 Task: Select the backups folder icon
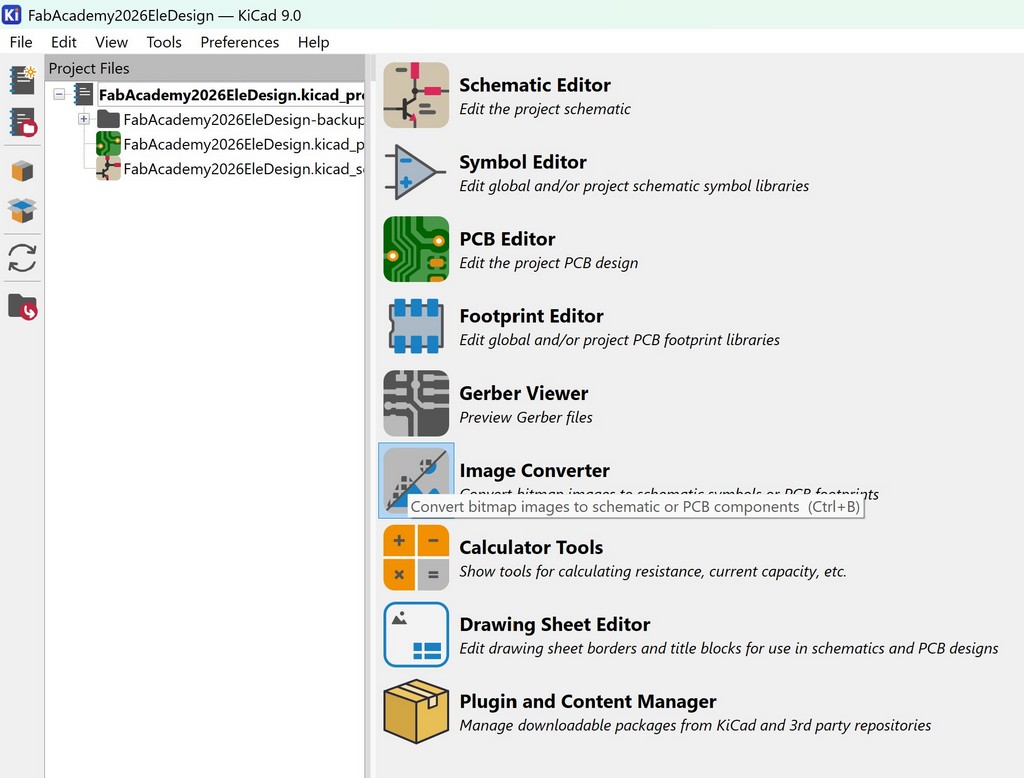108,119
